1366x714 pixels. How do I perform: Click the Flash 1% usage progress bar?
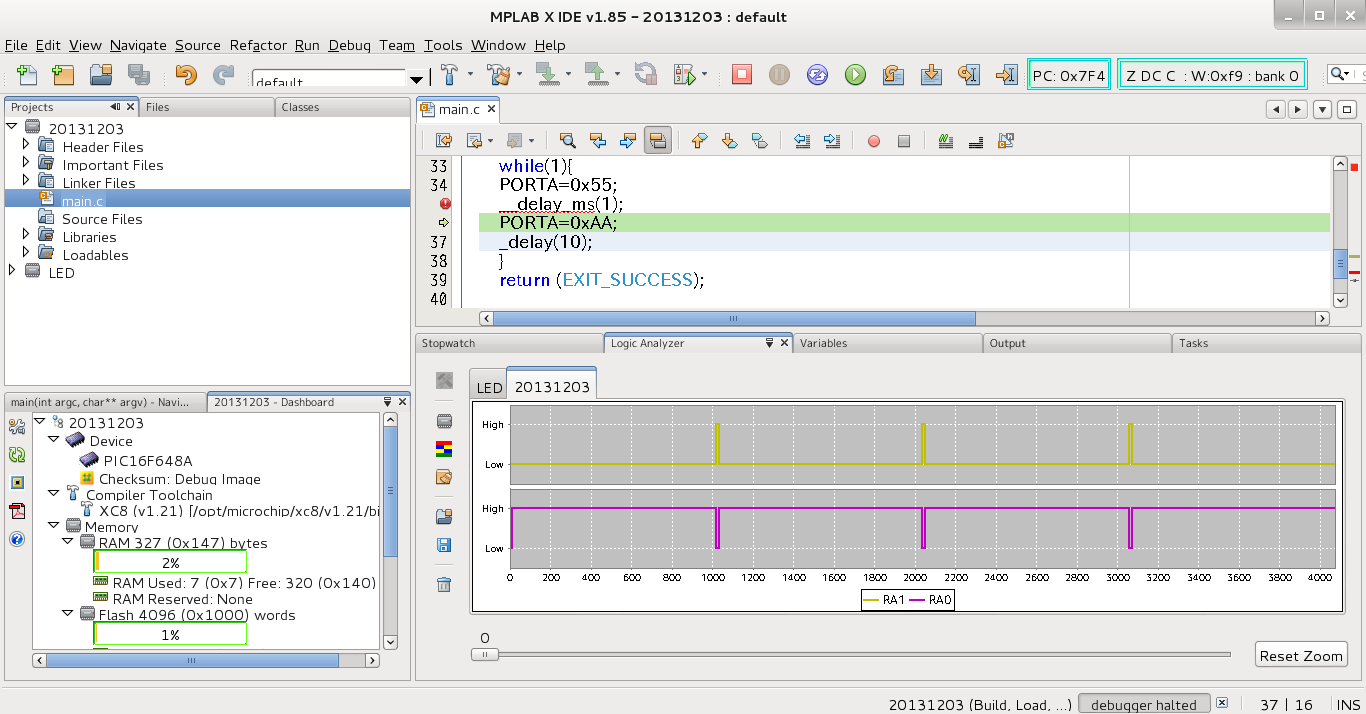170,635
